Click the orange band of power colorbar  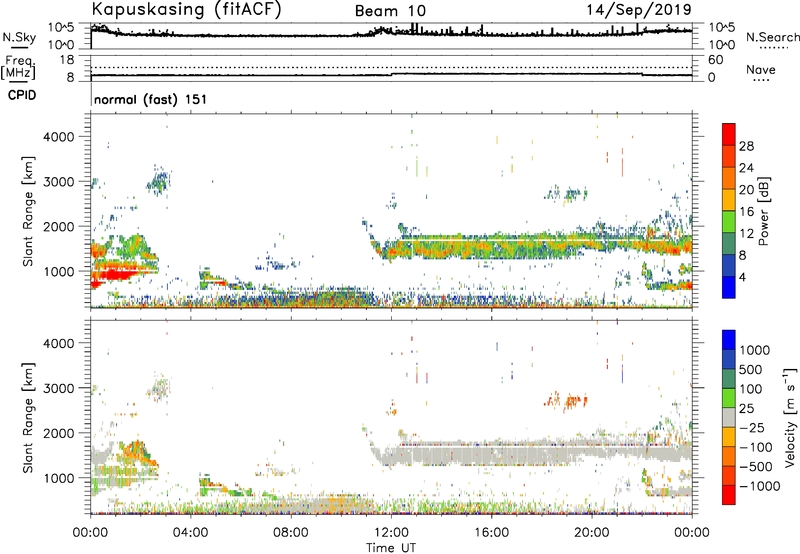tap(729, 178)
